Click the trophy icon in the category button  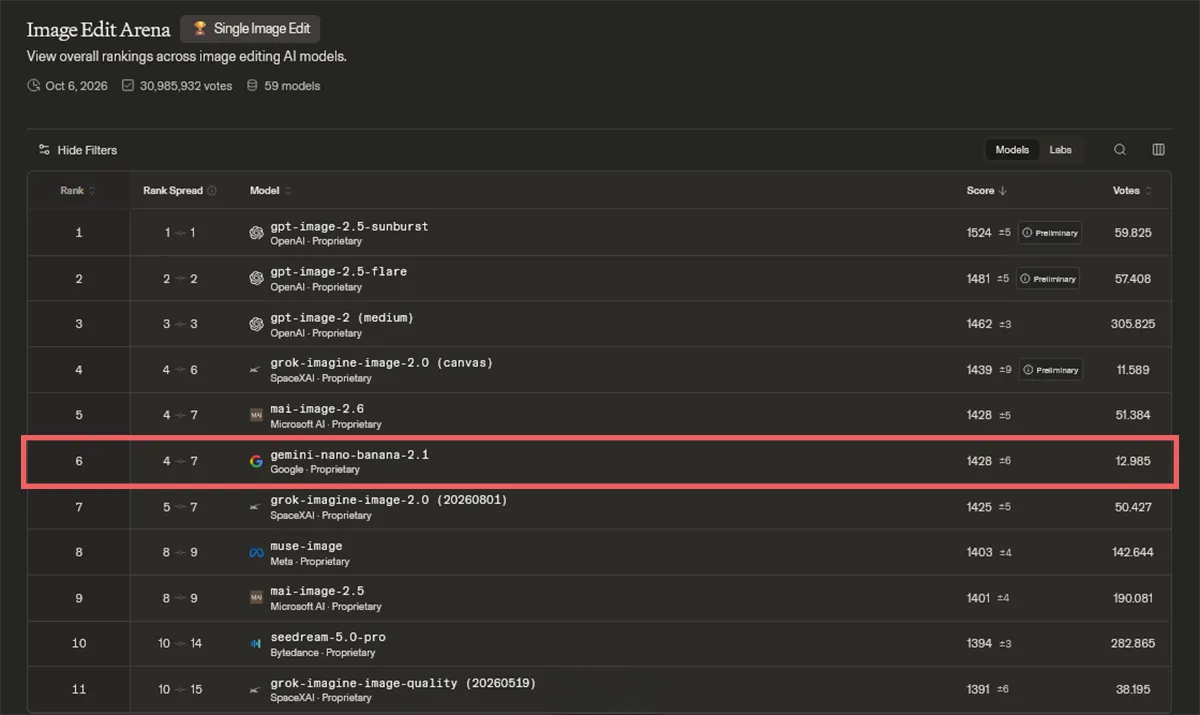(200, 29)
